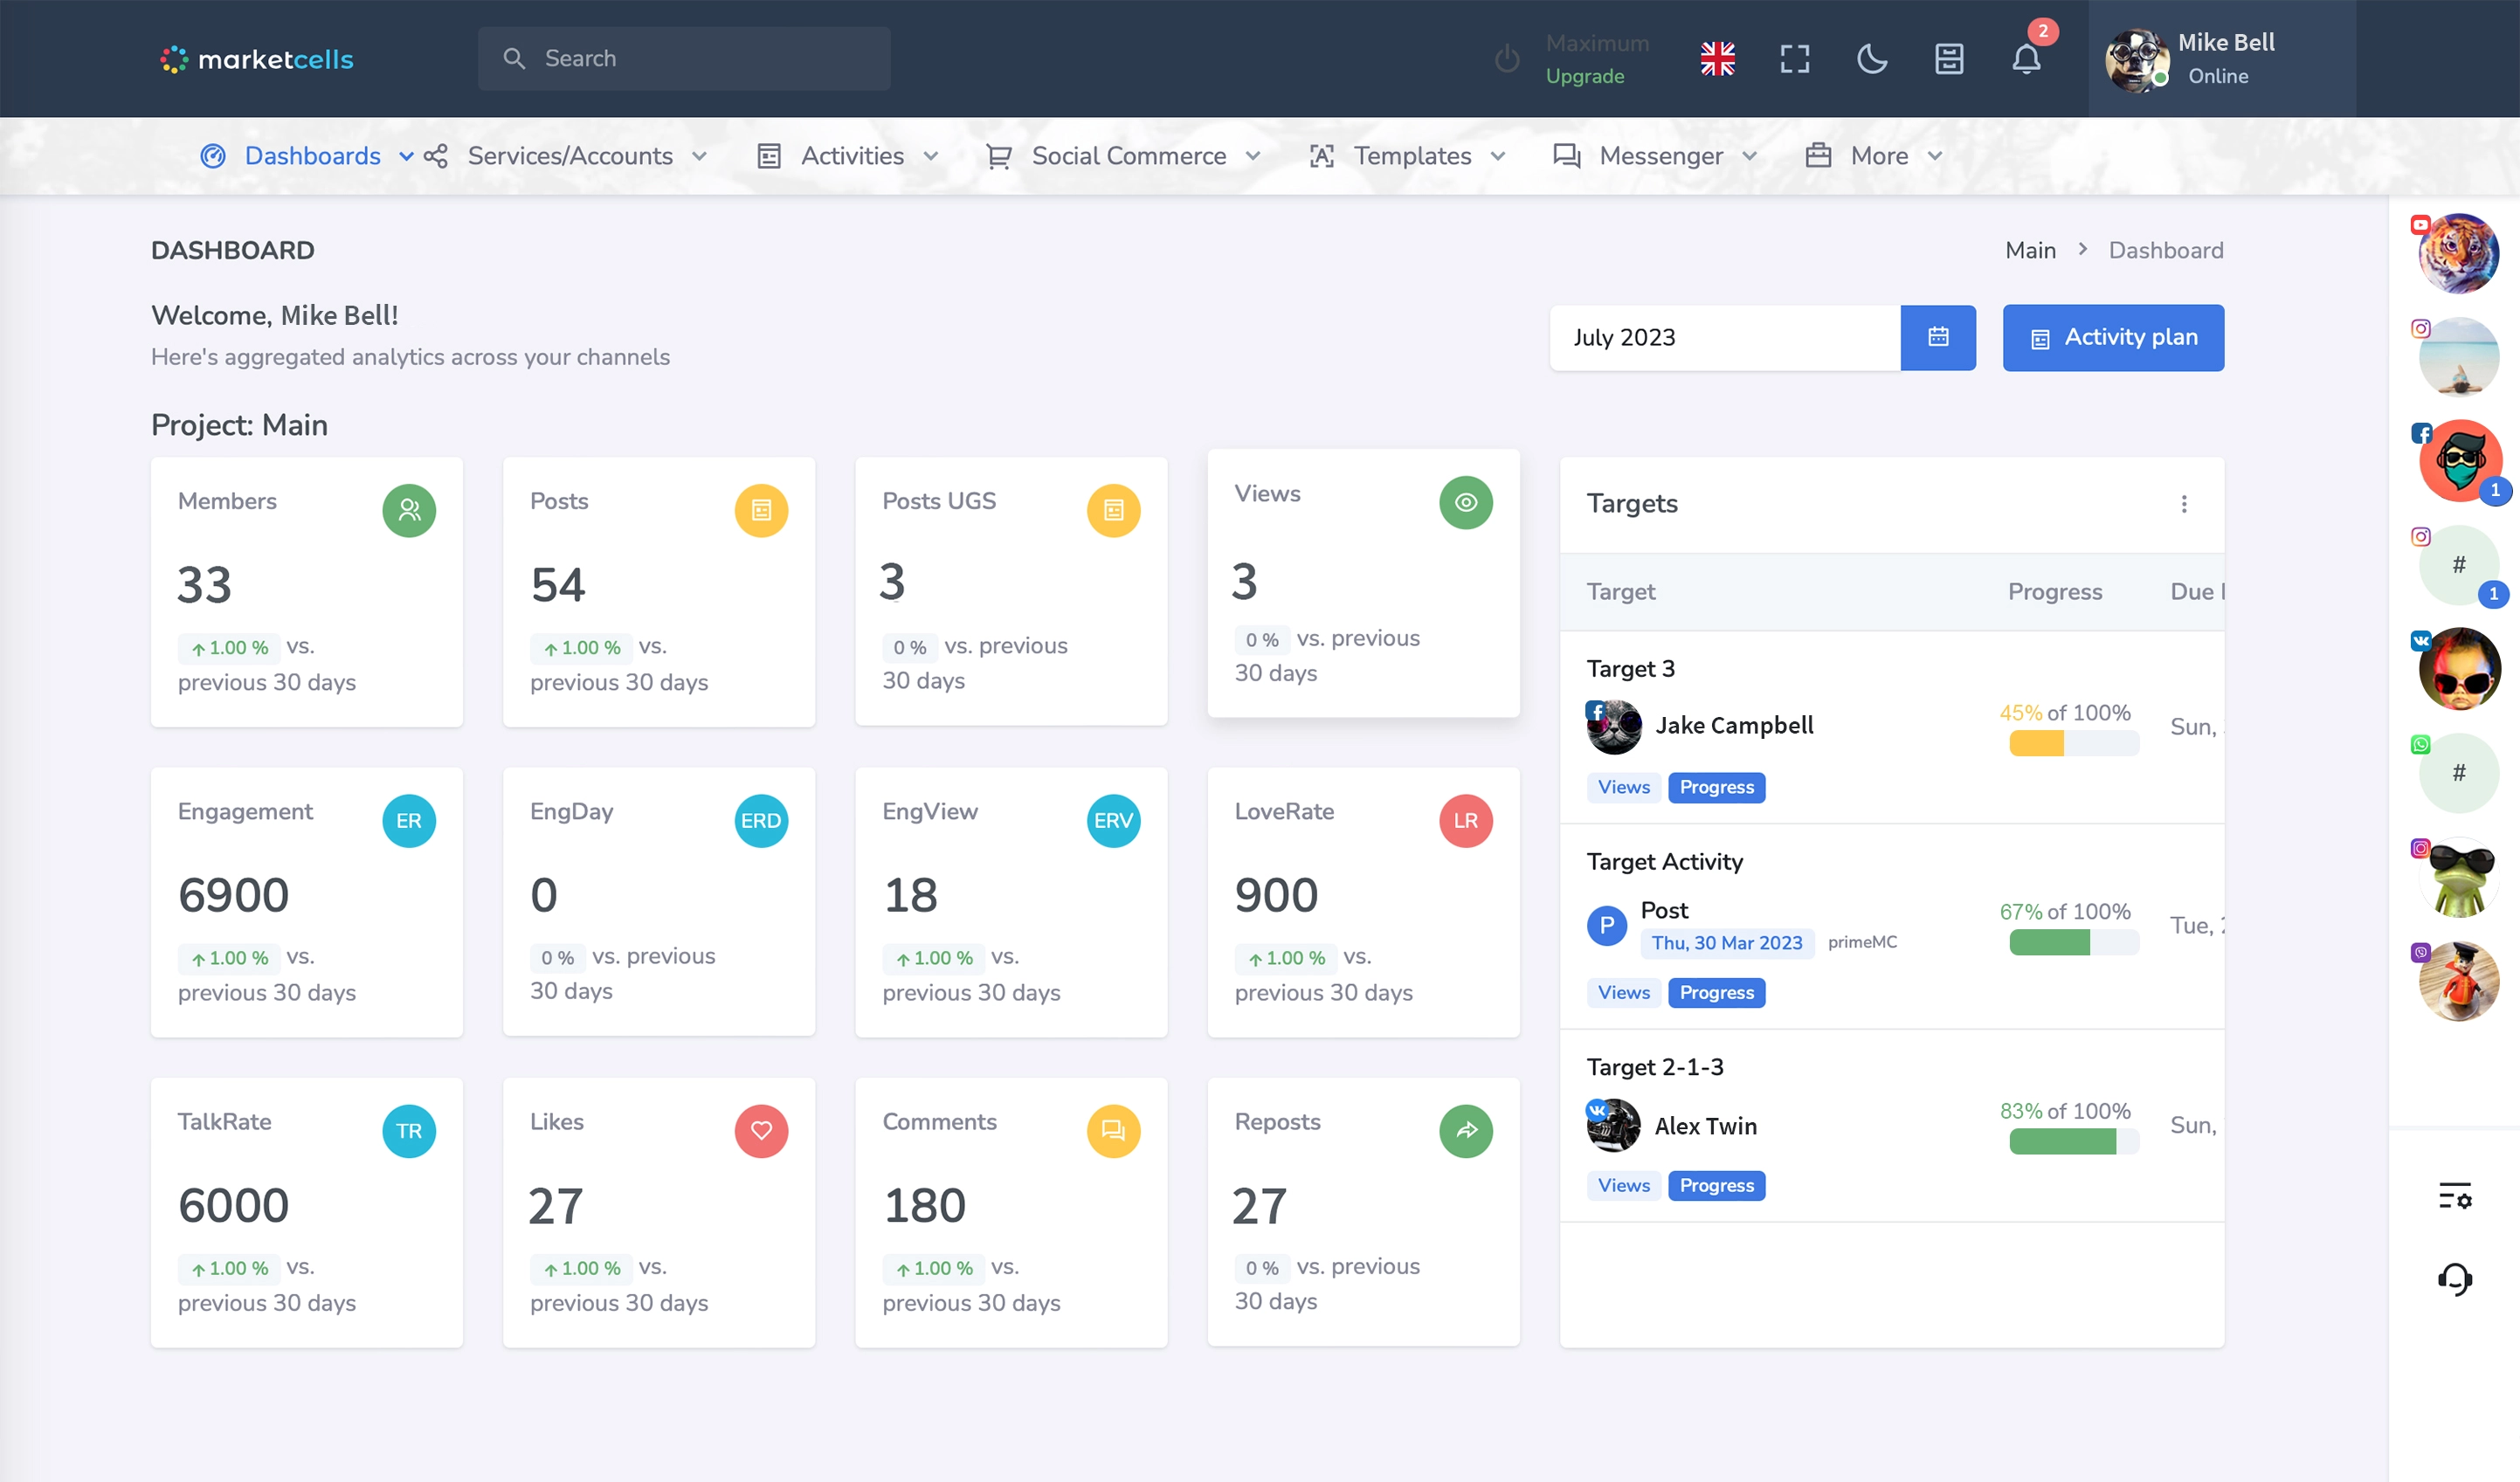This screenshot has width=2520, height=1482.
Task: Click Target 3 progress bar at 45%
Action: pyautogui.click(x=2074, y=743)
